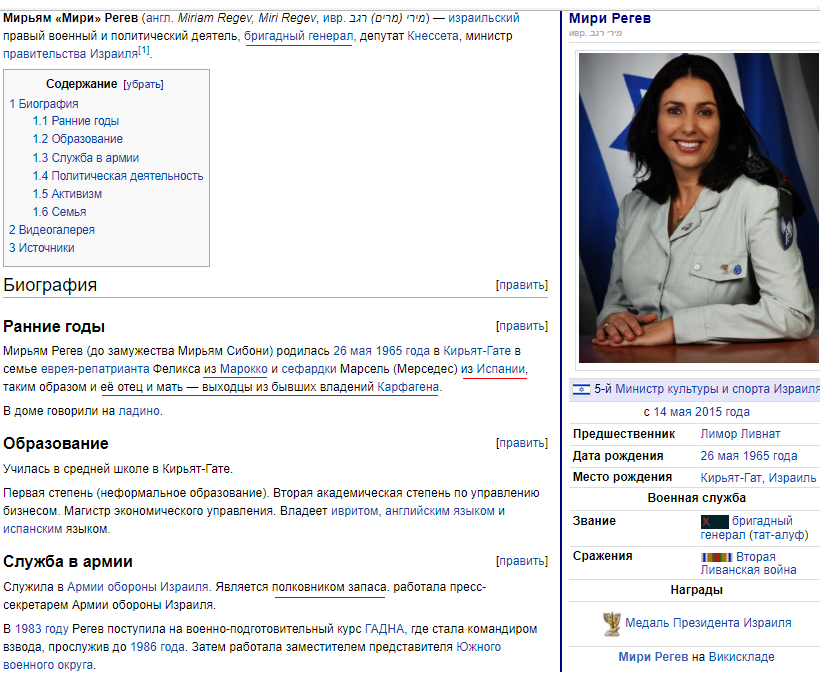
Task: Open infobox Израиль country link
Action: pos(792,478)
